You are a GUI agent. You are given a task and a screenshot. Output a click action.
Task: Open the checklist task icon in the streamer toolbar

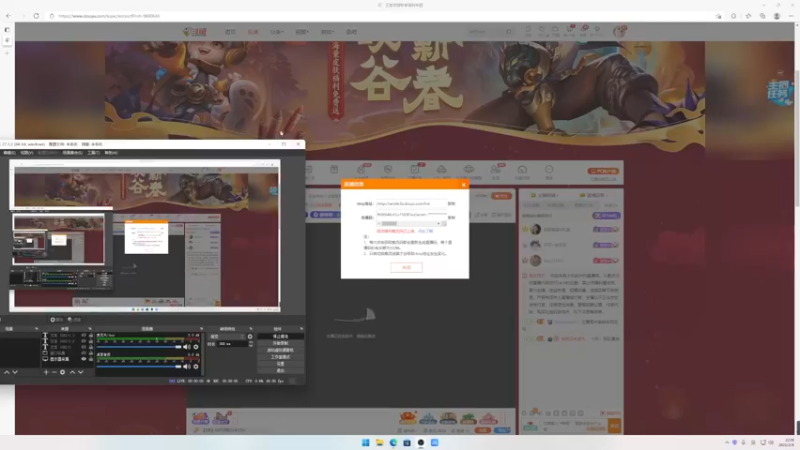coord(414,169)
